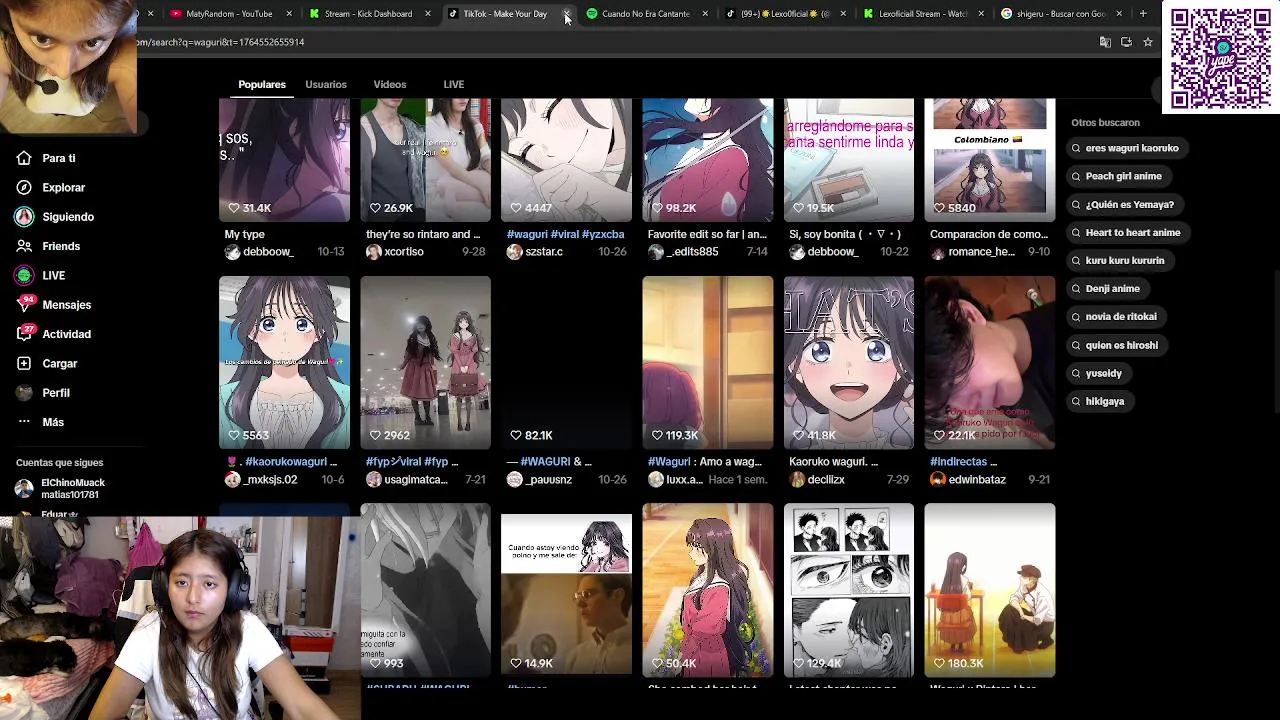Open romance_he... user profile link
1280x720 pixels.
(981, 252)
